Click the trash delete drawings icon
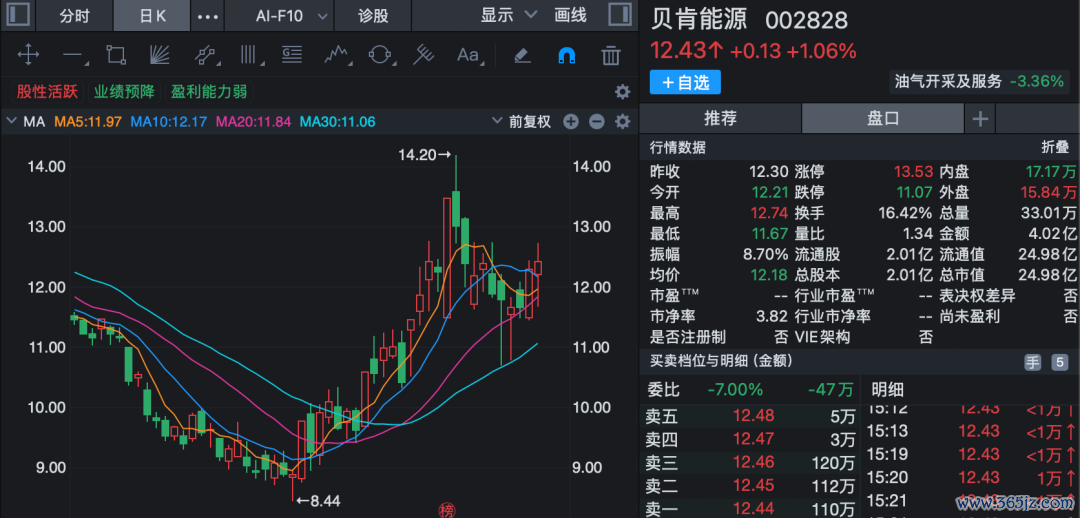The width and height of the screenshot is (1080, 518). 611,55
